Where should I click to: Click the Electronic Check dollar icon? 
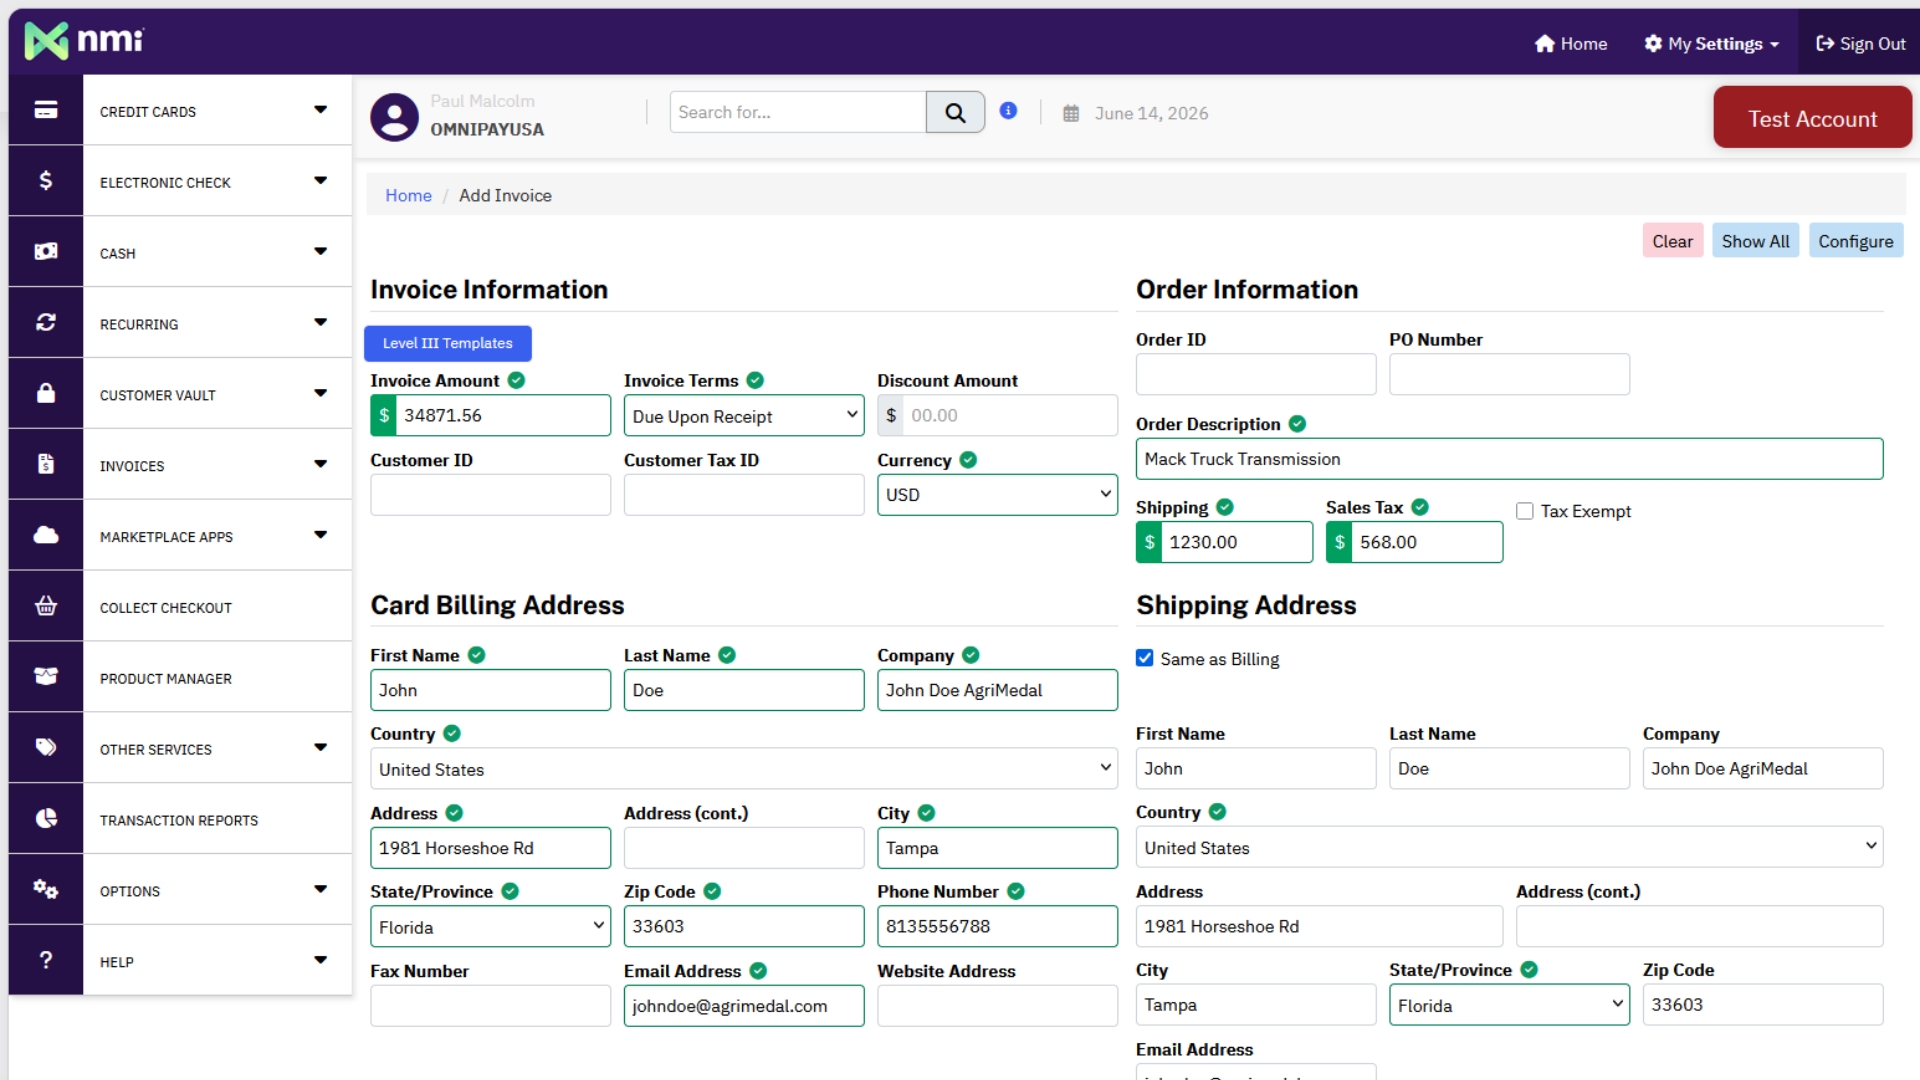tap(46, 181)
